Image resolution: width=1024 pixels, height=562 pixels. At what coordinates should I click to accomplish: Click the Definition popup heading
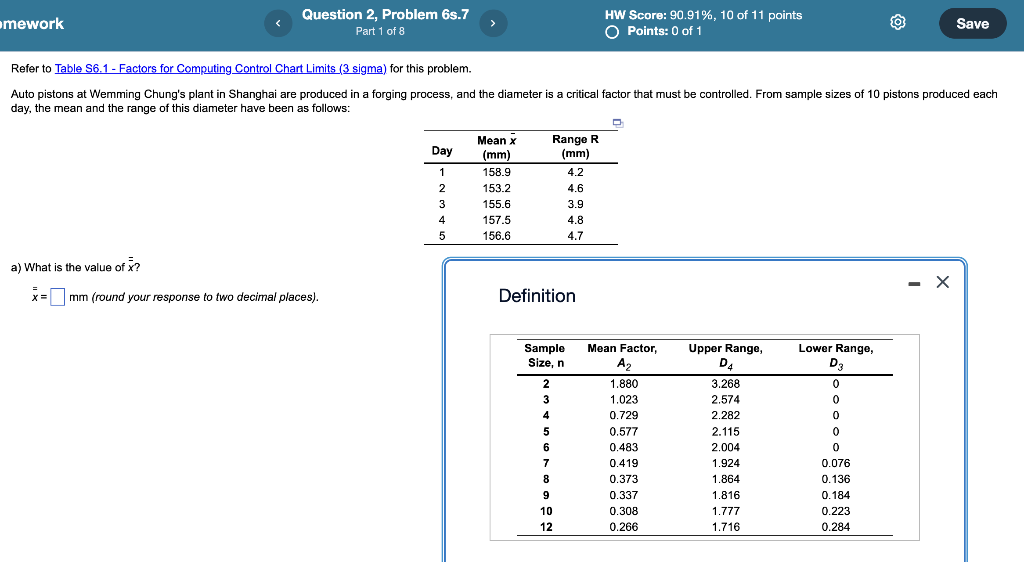coord(537,296)
